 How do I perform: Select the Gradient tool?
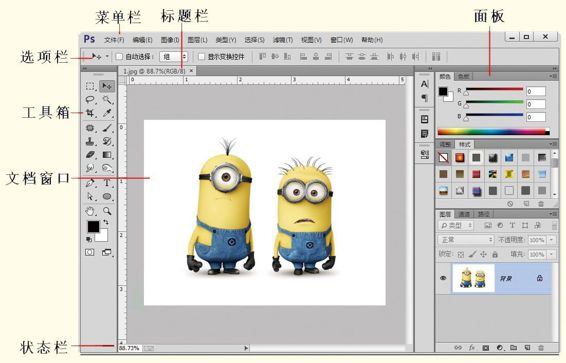107,155
